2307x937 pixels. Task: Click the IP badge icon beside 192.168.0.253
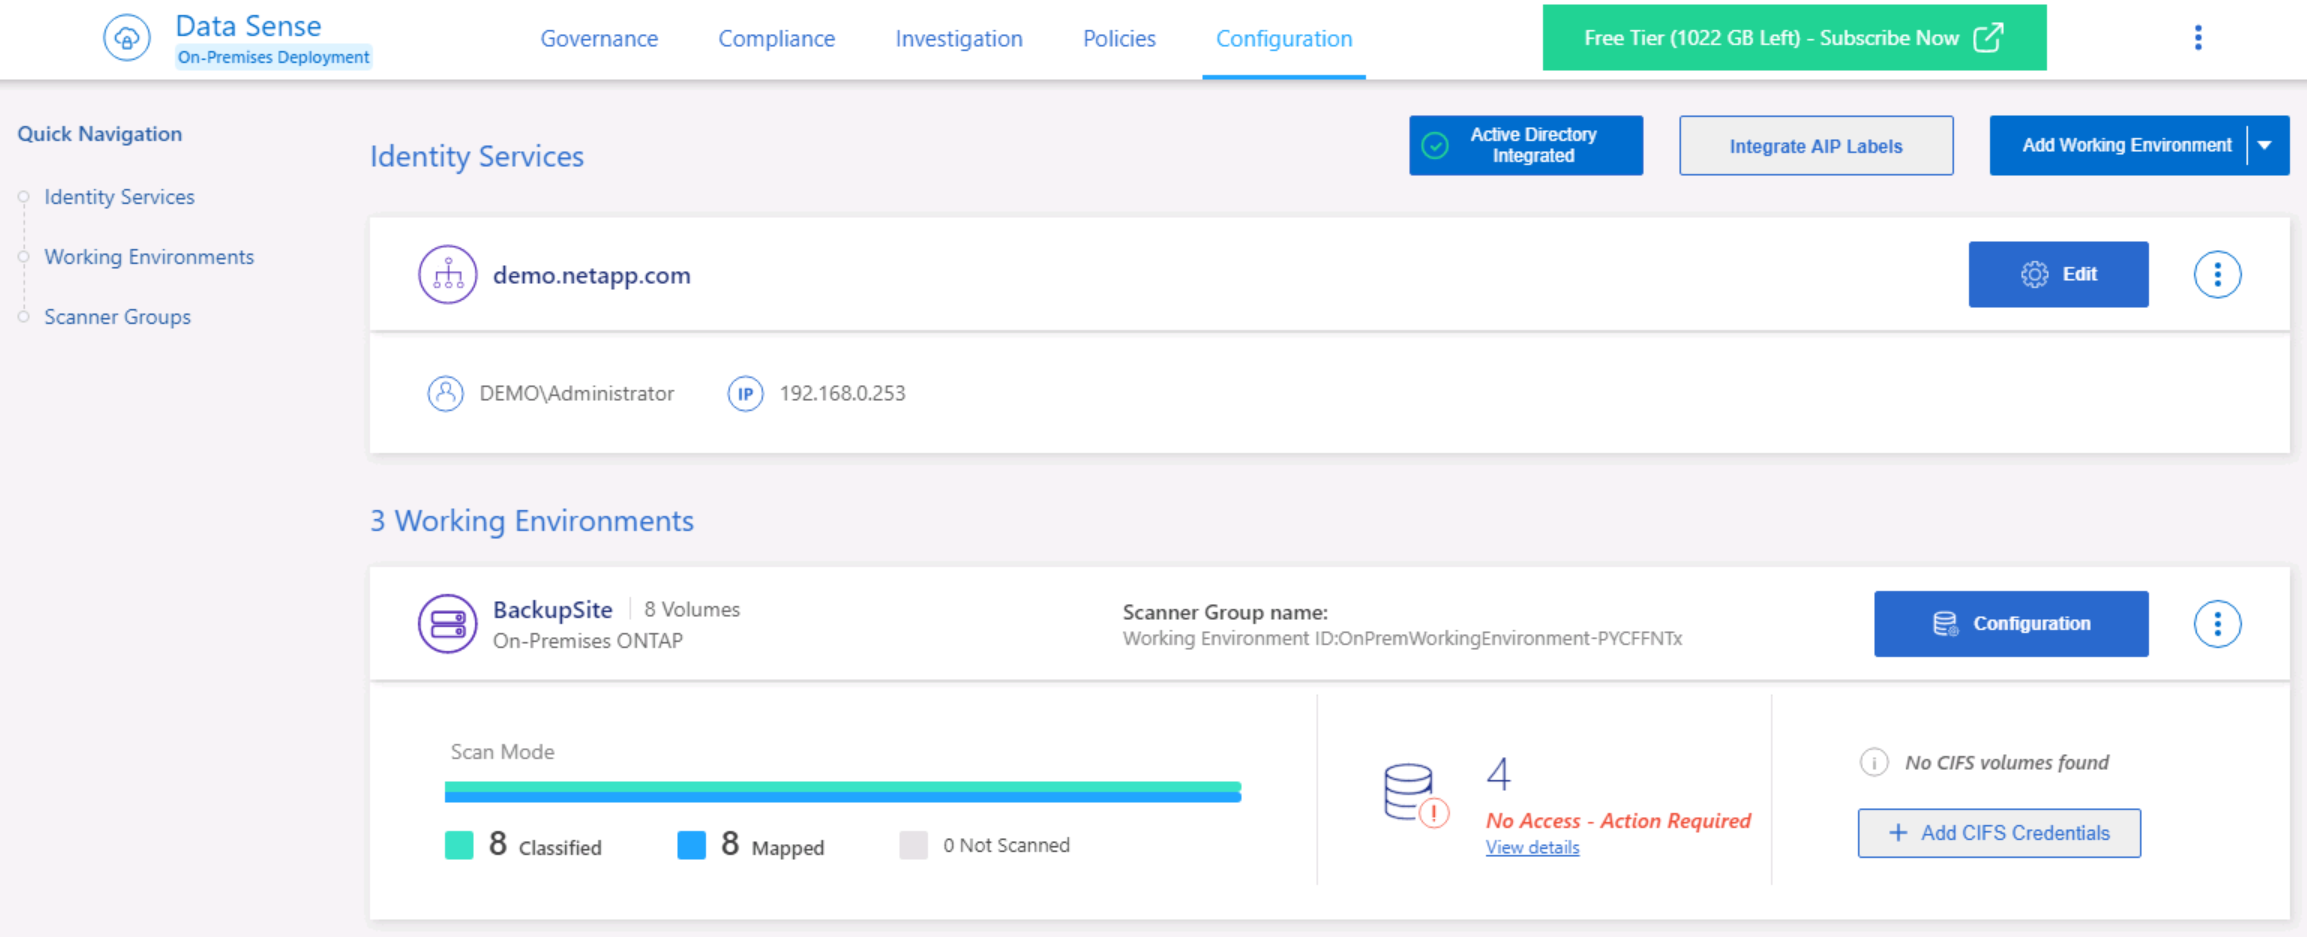pos(745,393)
